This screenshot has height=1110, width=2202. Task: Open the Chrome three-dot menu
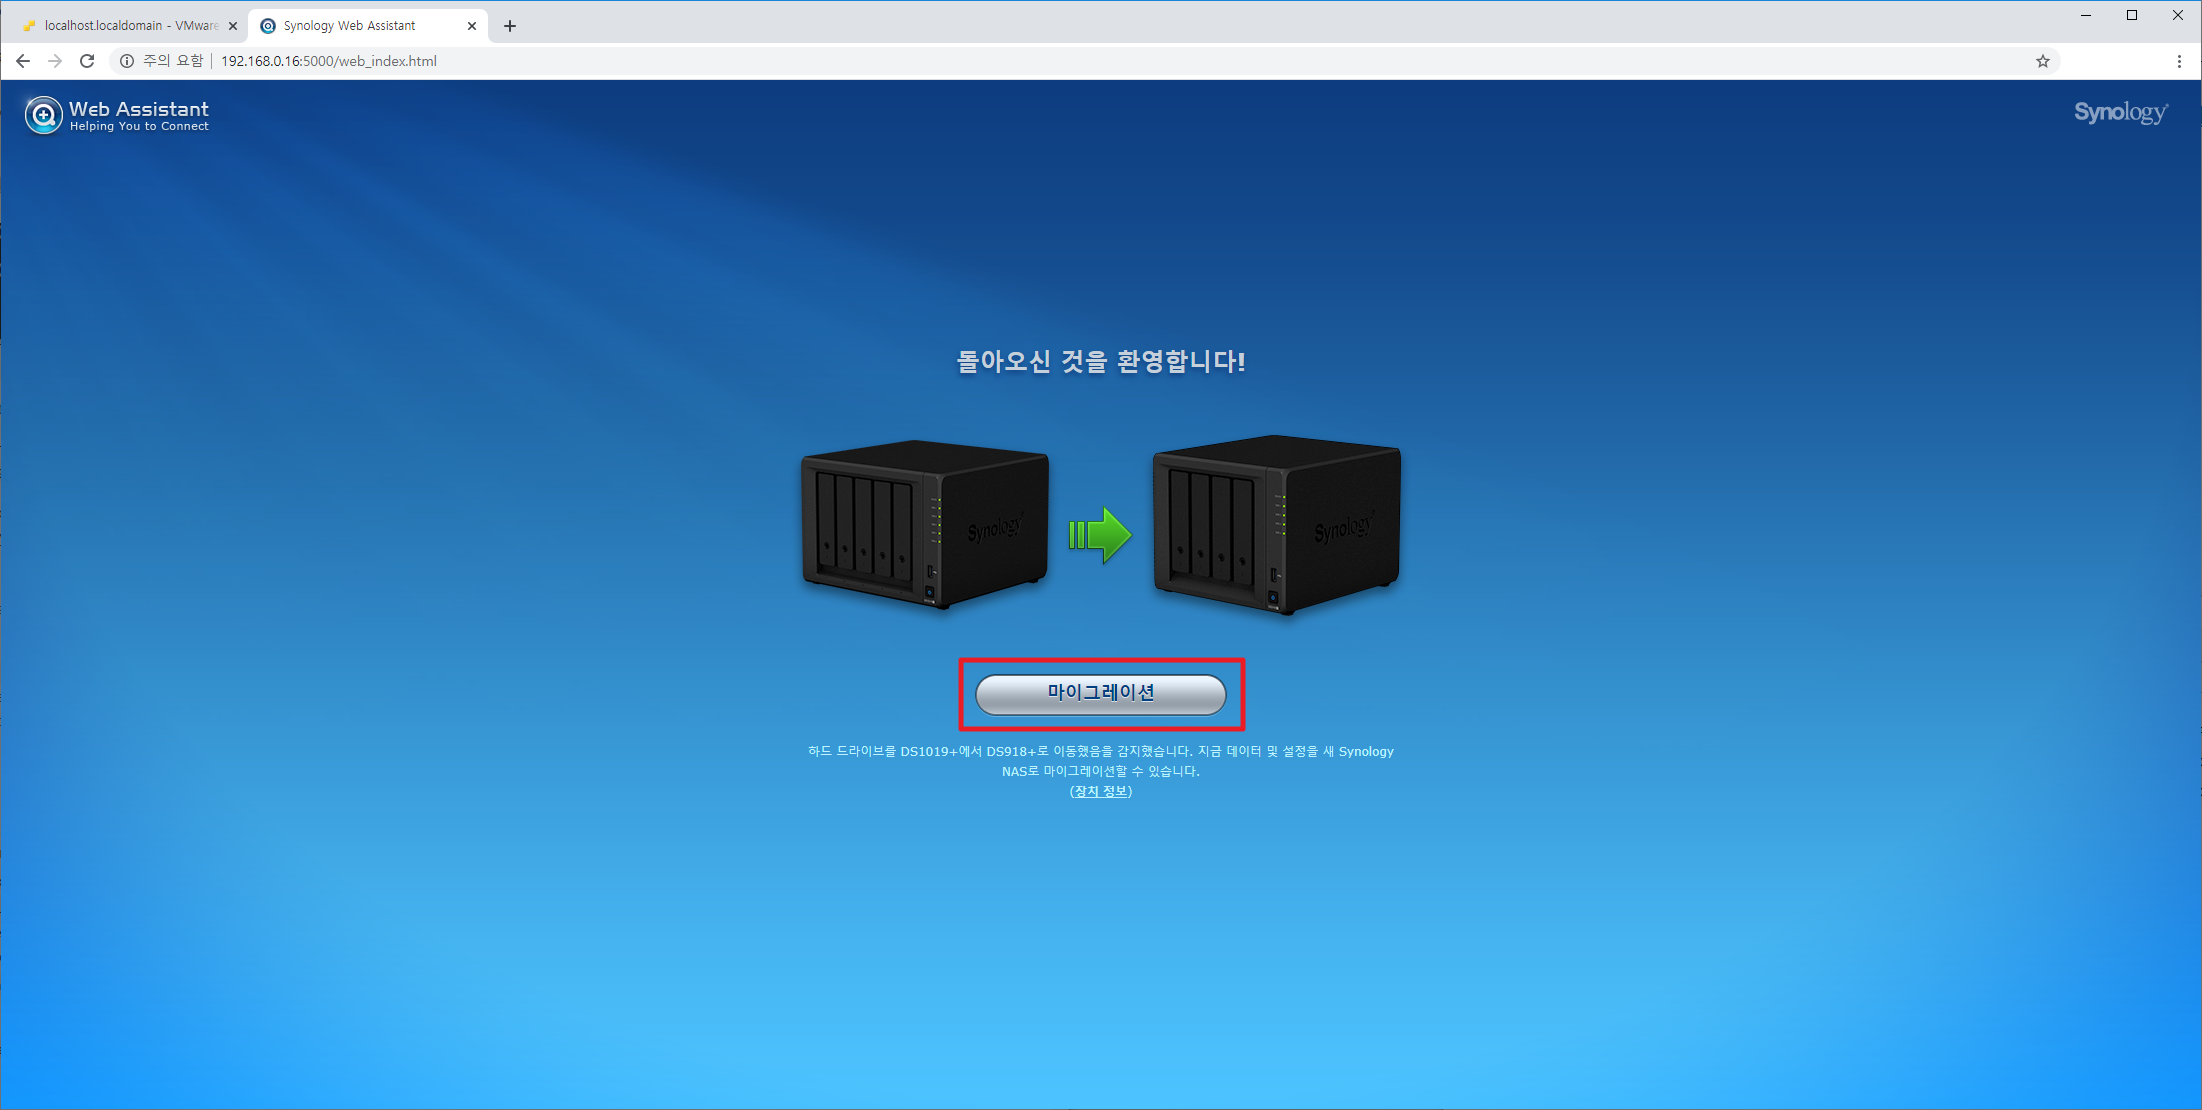click(x=2180, y=61)
